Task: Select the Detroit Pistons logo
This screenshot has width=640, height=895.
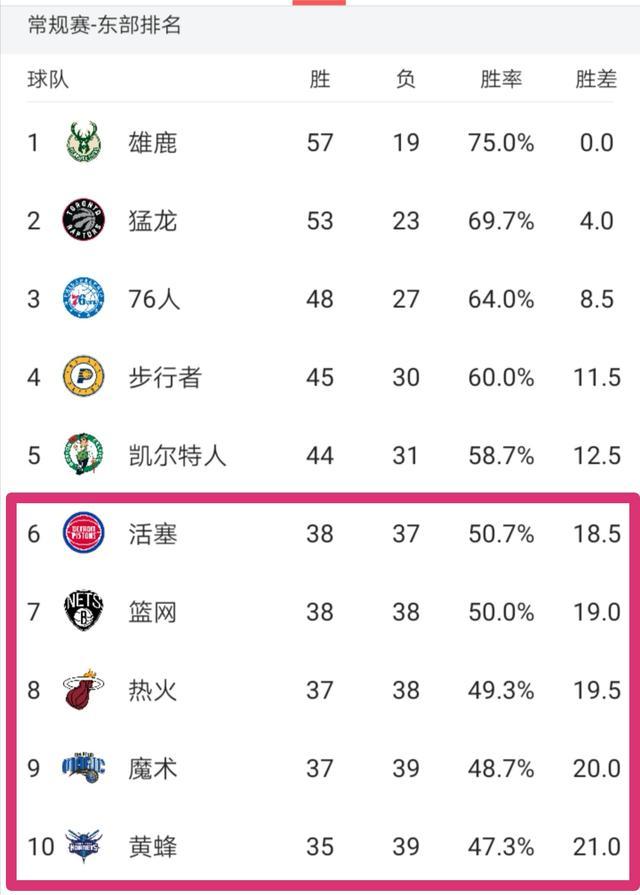Action: tap(83, 533)
